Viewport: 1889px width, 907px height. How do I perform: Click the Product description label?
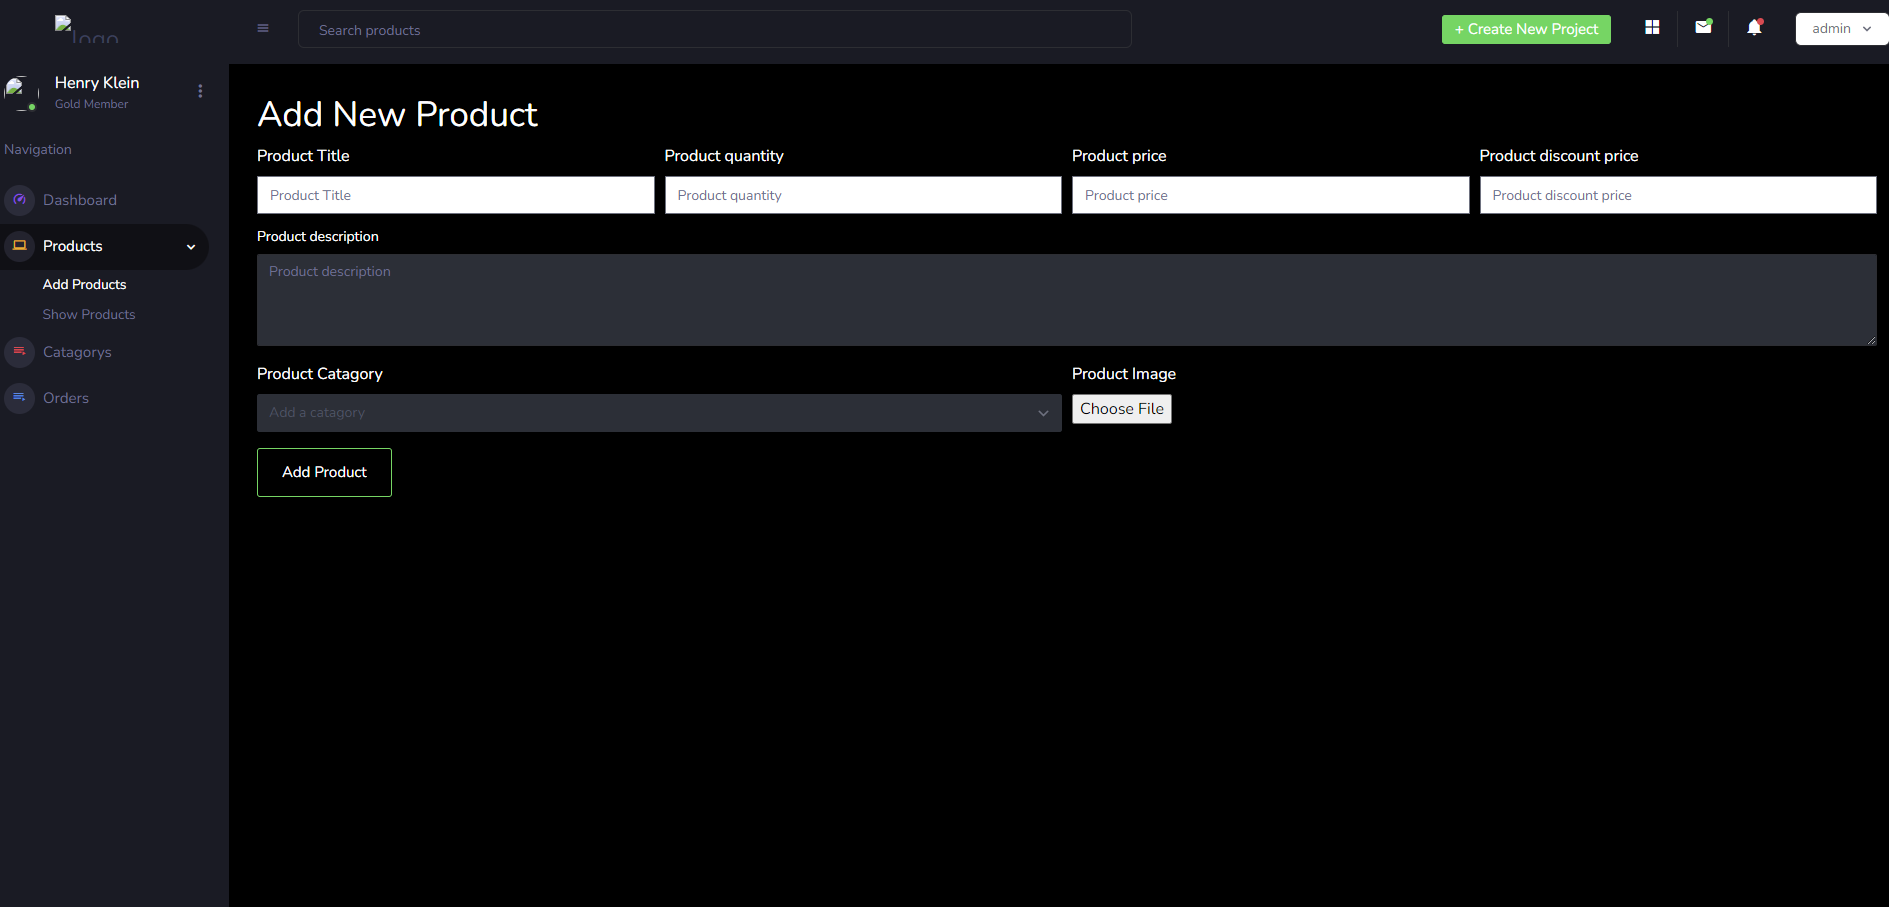click(x=318, y=237)
